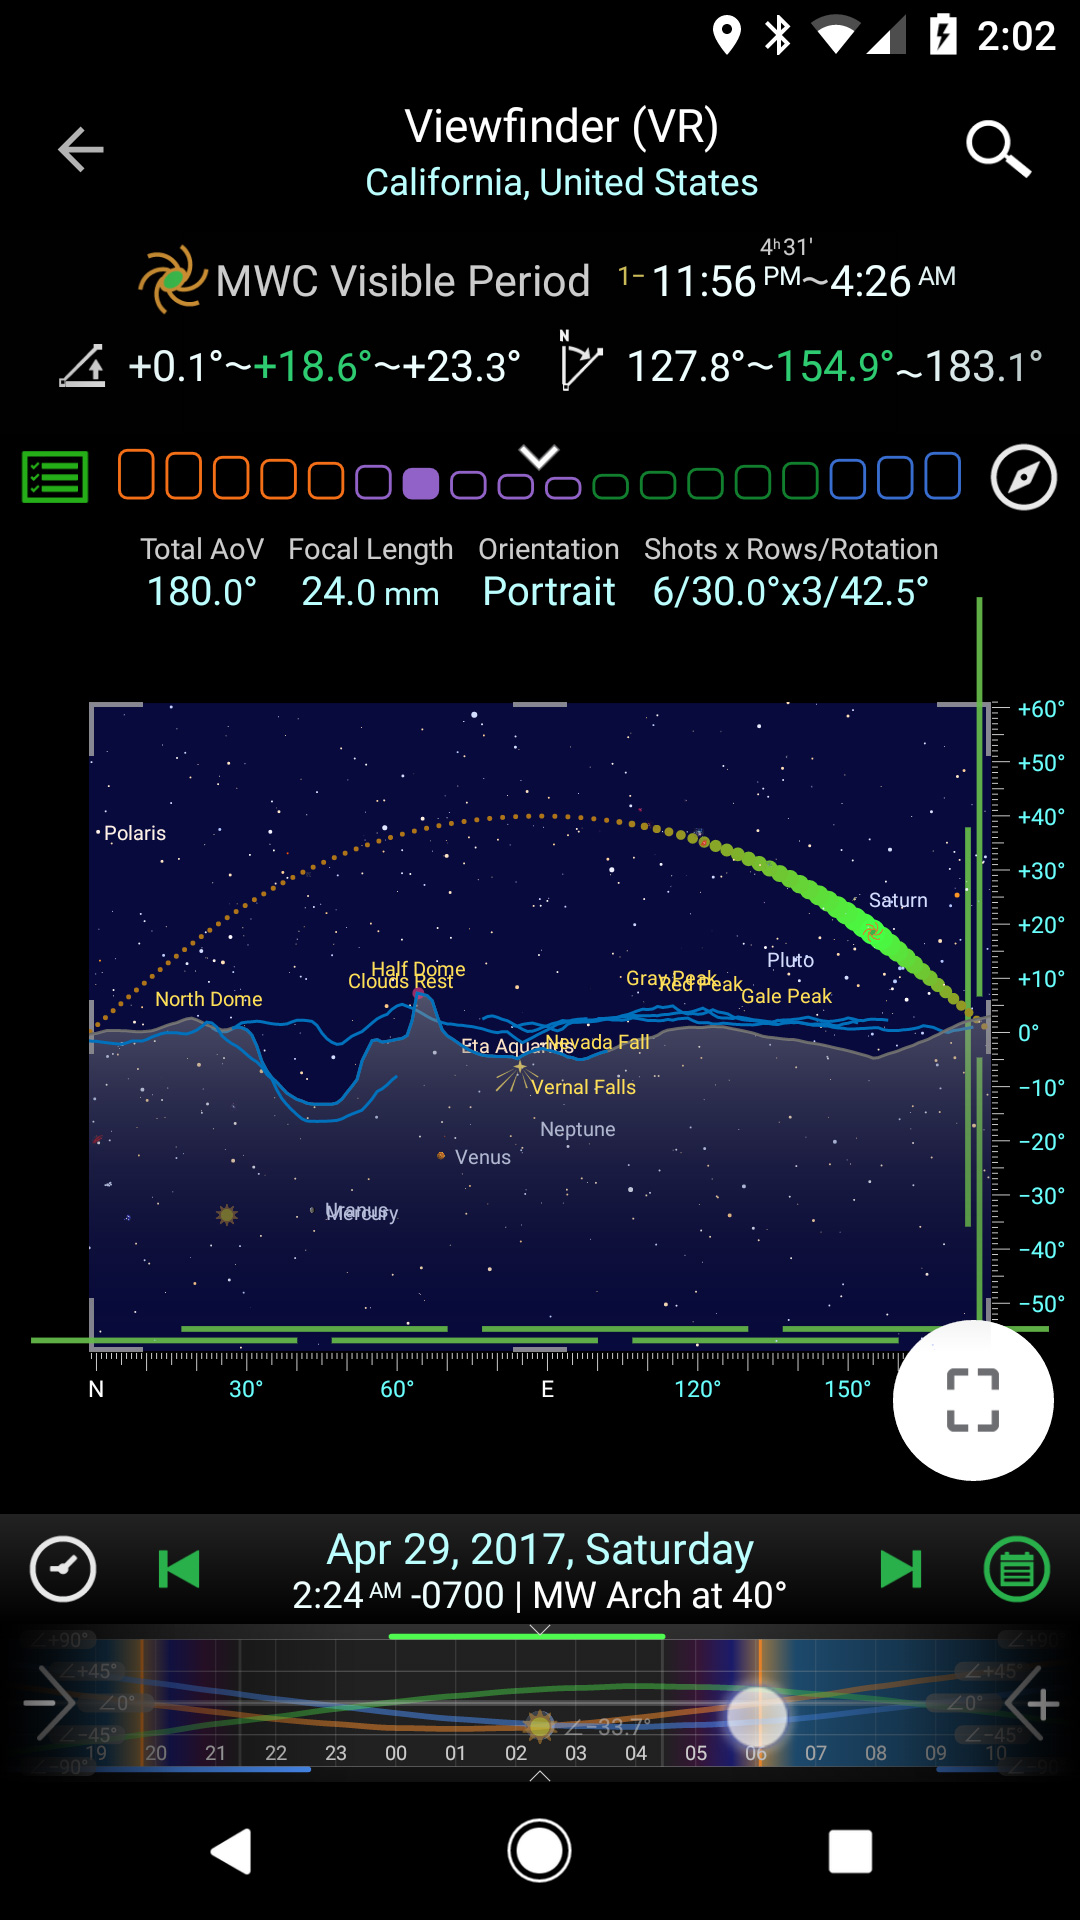1080x1920 pixels.
Task: Tap the moon marker on timeline
Action: 757,1716
